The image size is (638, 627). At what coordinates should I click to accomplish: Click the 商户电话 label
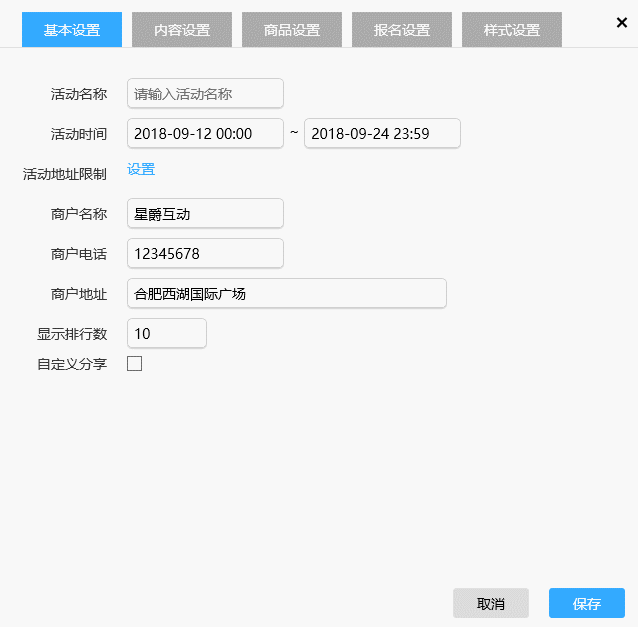coord(79,254)
